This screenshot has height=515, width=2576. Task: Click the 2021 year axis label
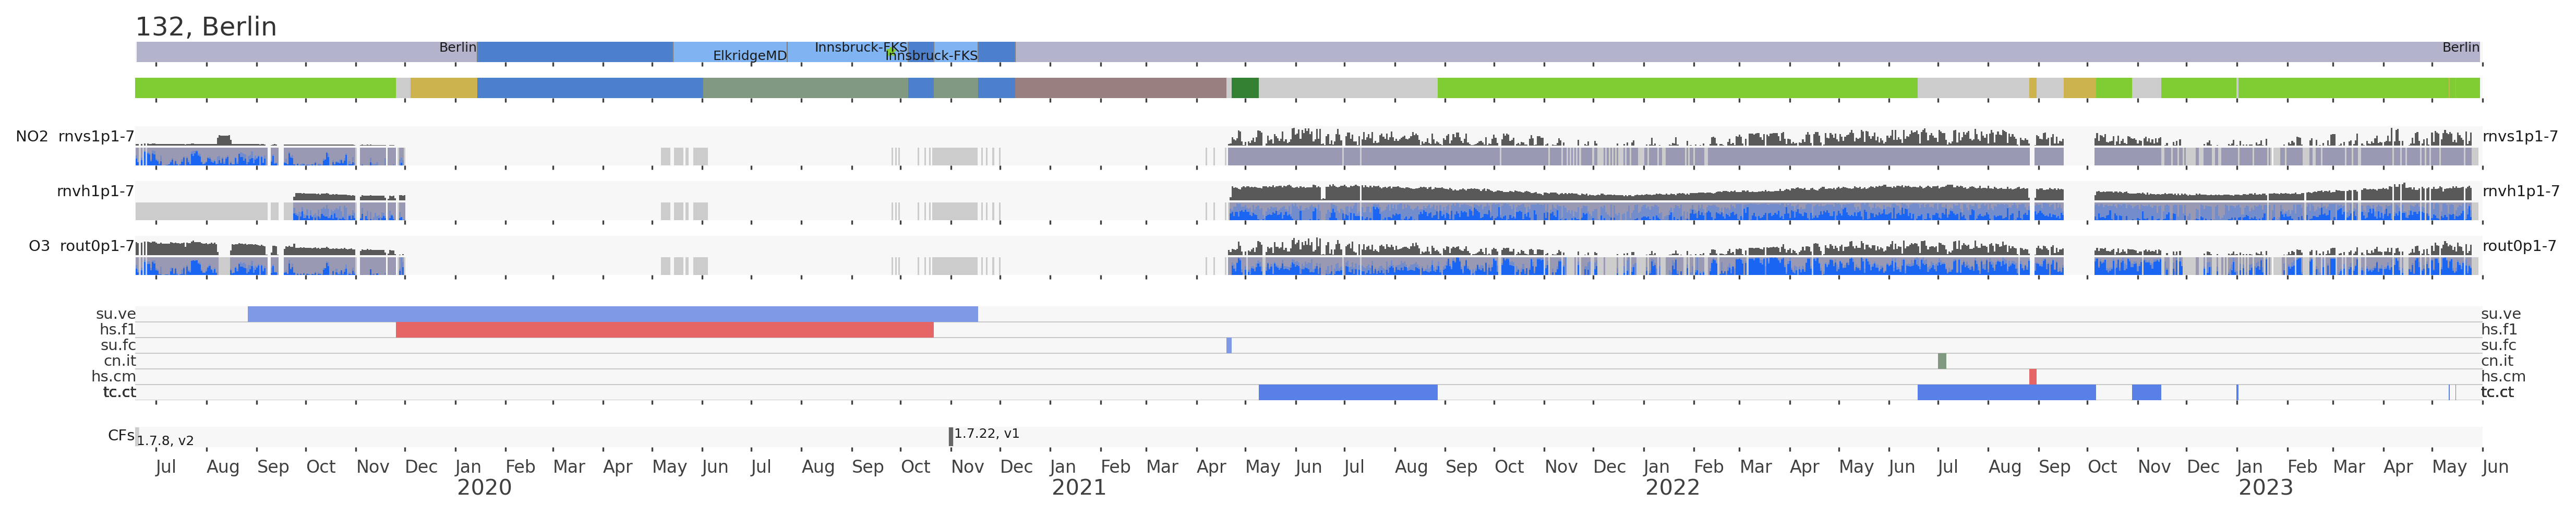tap(1079, 488)
